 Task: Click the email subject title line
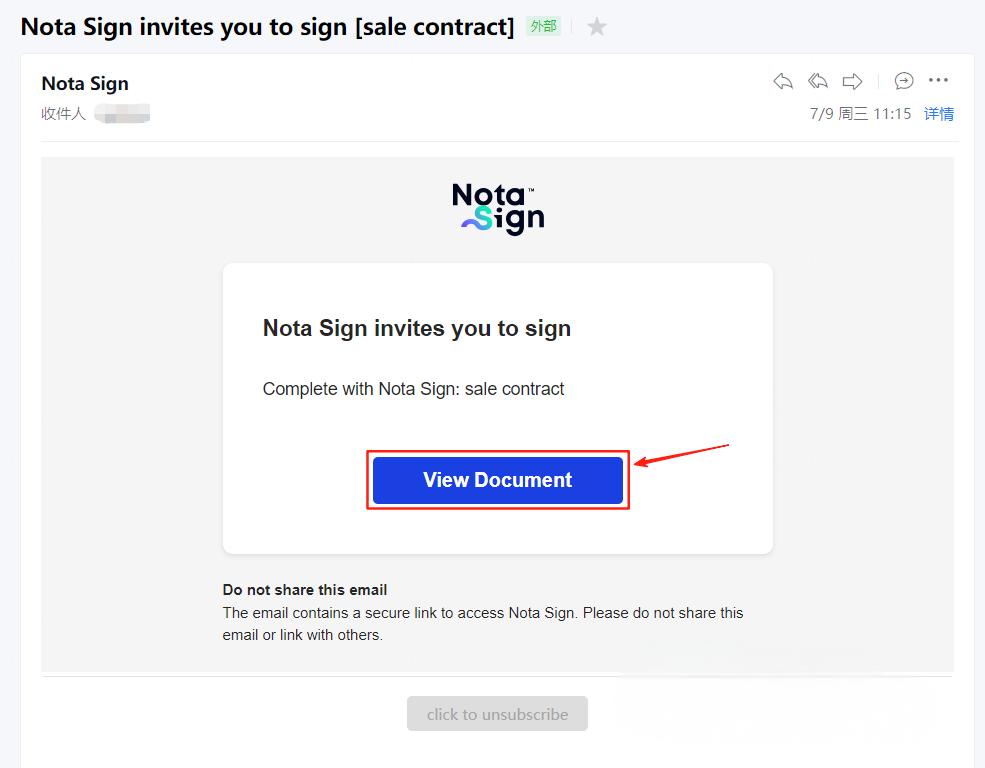pyautogui.click(x=267, y=26)
